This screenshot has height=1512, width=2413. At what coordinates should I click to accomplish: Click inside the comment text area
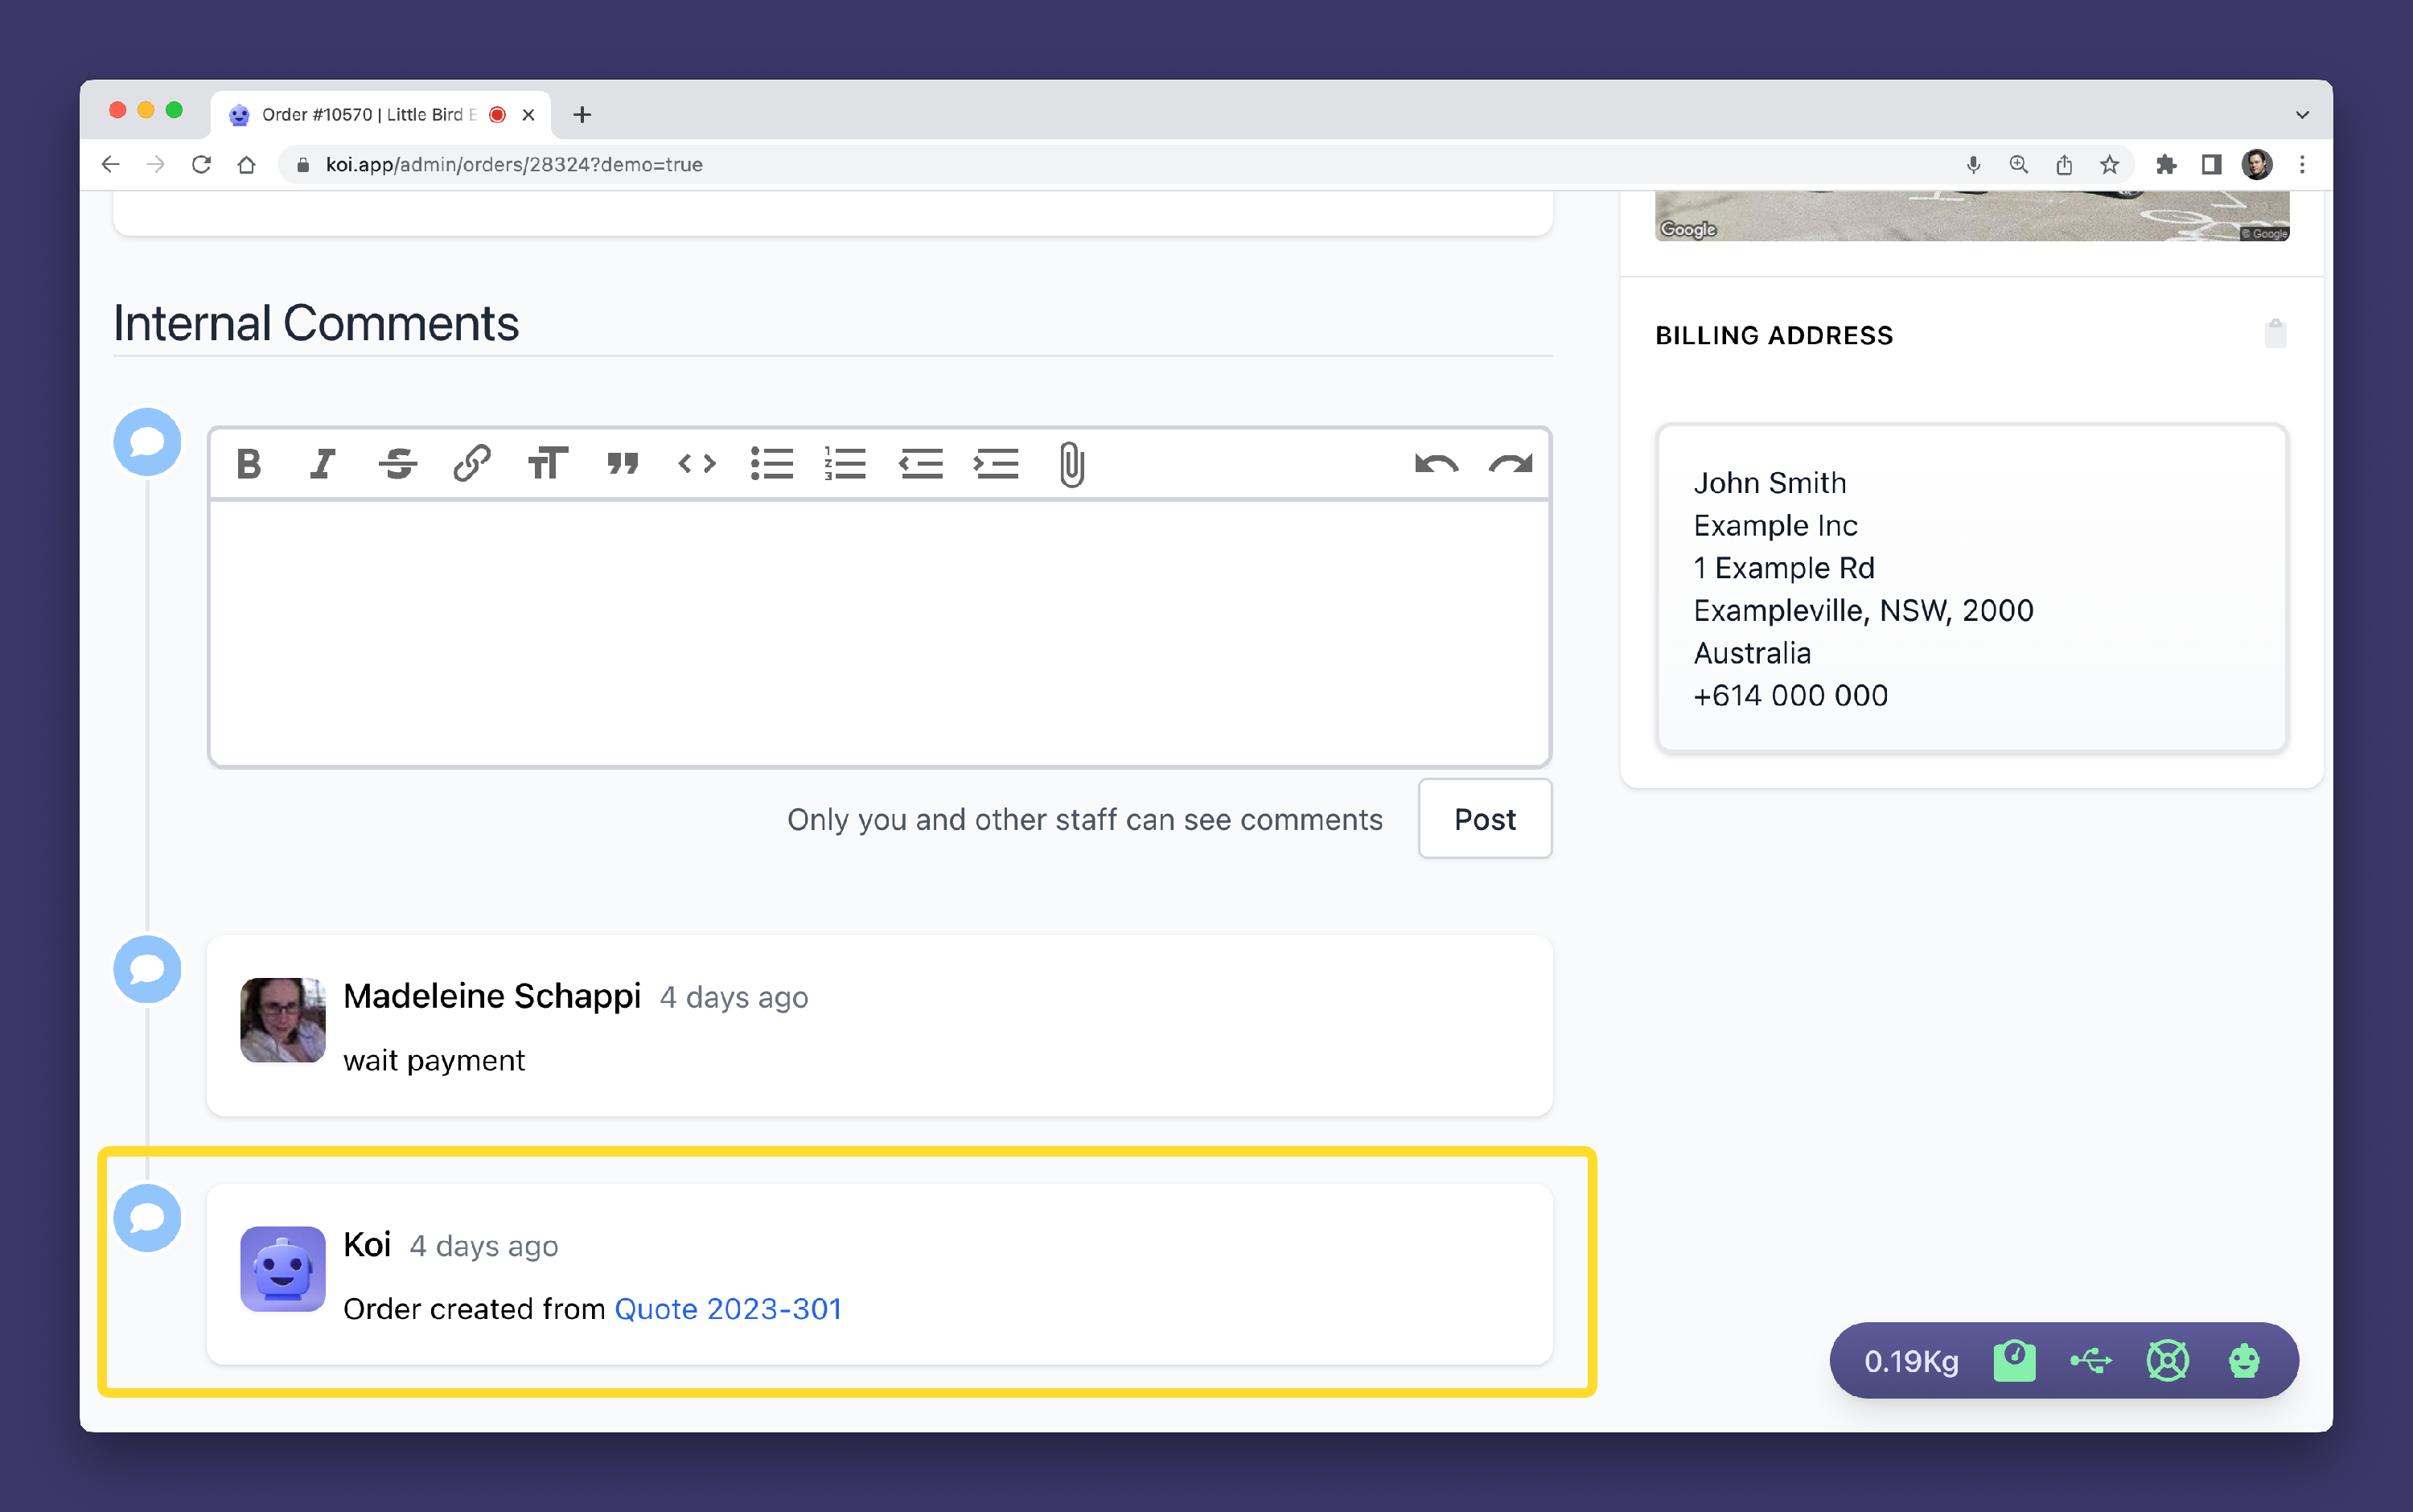[879, 634]
